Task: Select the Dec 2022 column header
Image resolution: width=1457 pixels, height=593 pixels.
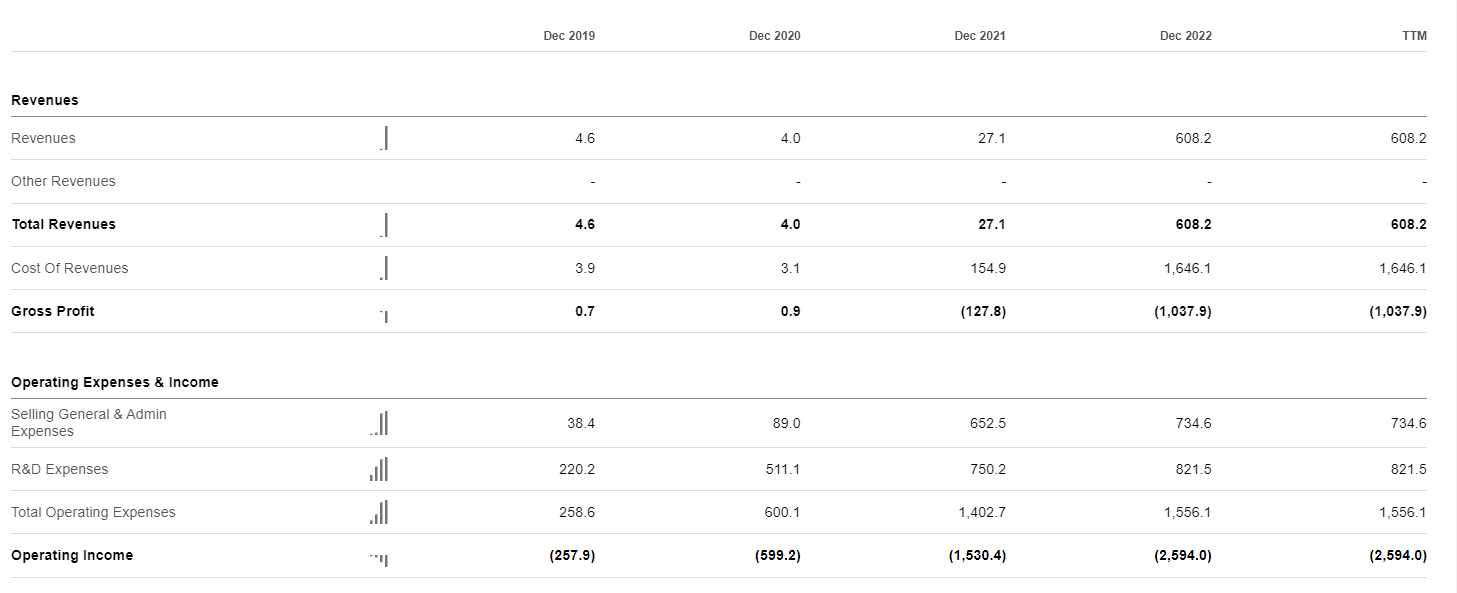Action: click(x=1185, y=36)
